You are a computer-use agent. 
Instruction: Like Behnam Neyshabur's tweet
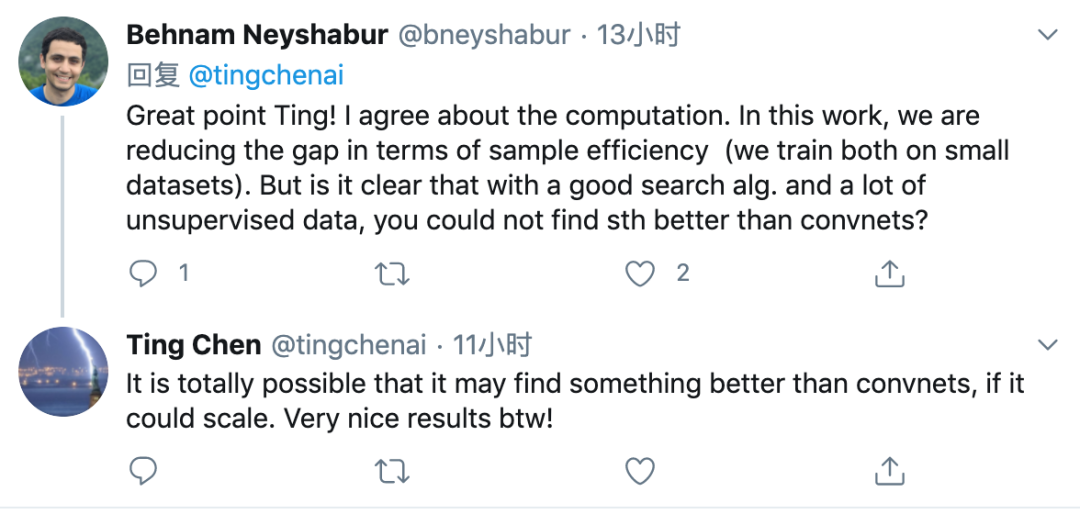[x=640, y=272]
